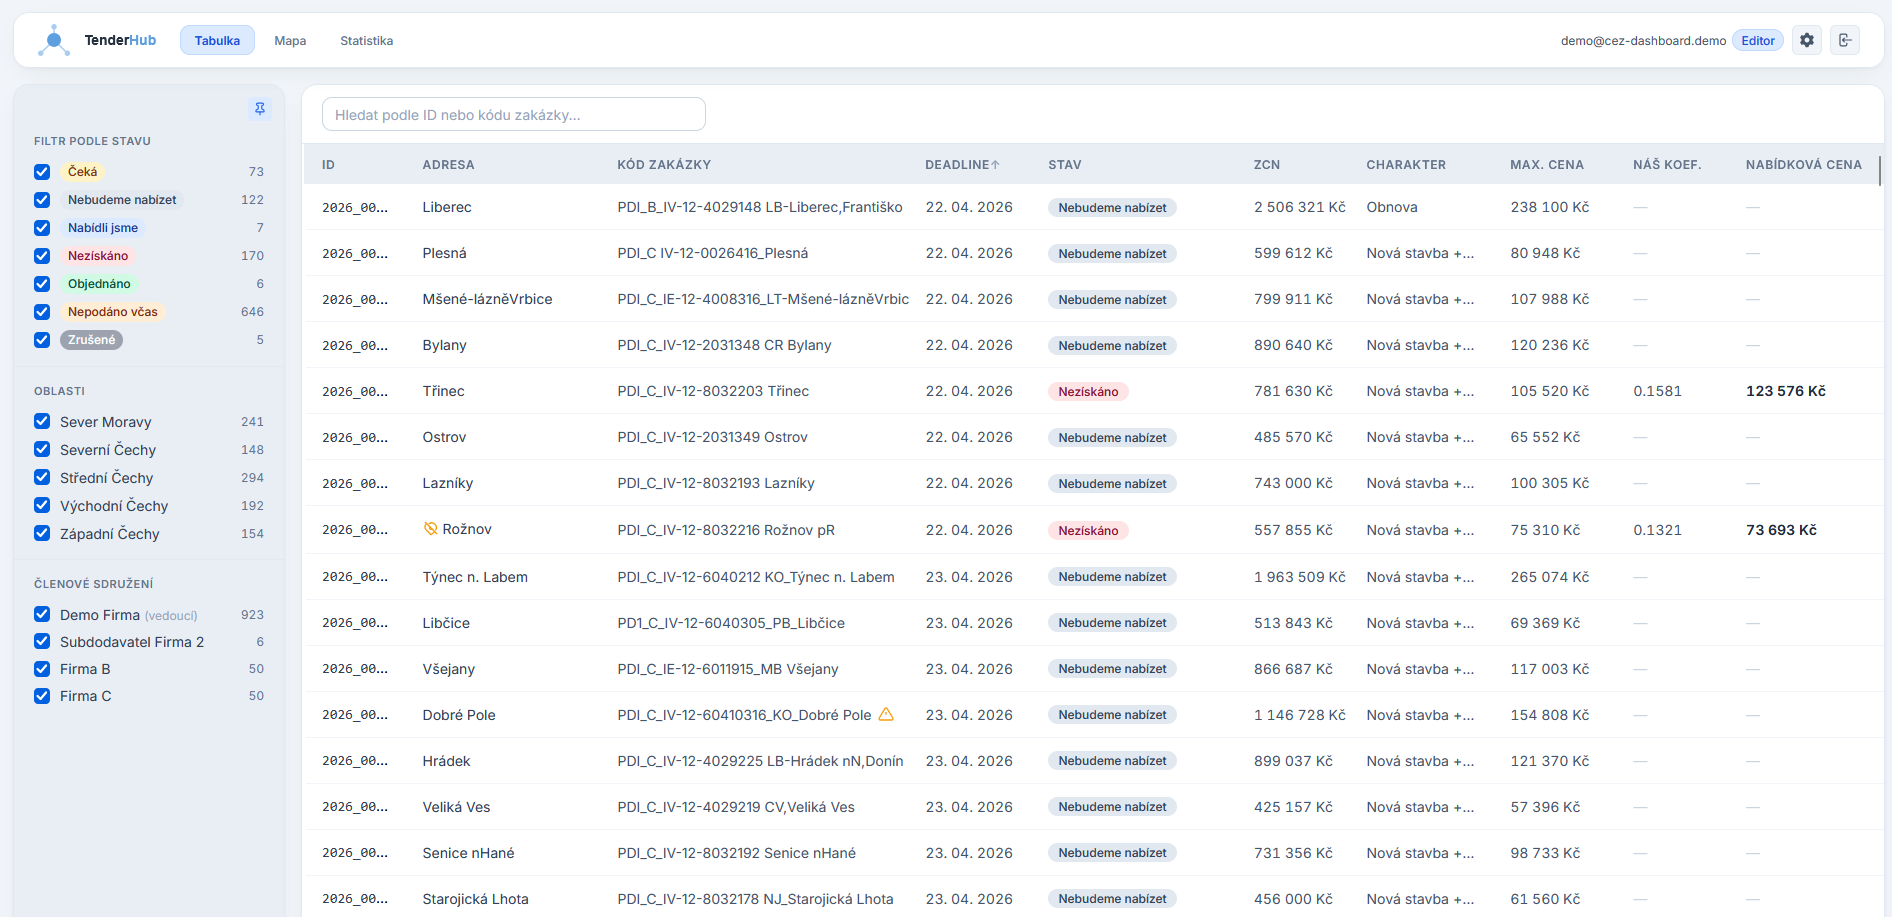This screenshot has width=1892, height=917.
Task: Click PDI_C_IV-12-2031349 Ostrov order code
Action: pyautogui.click(x=712, y=437)
